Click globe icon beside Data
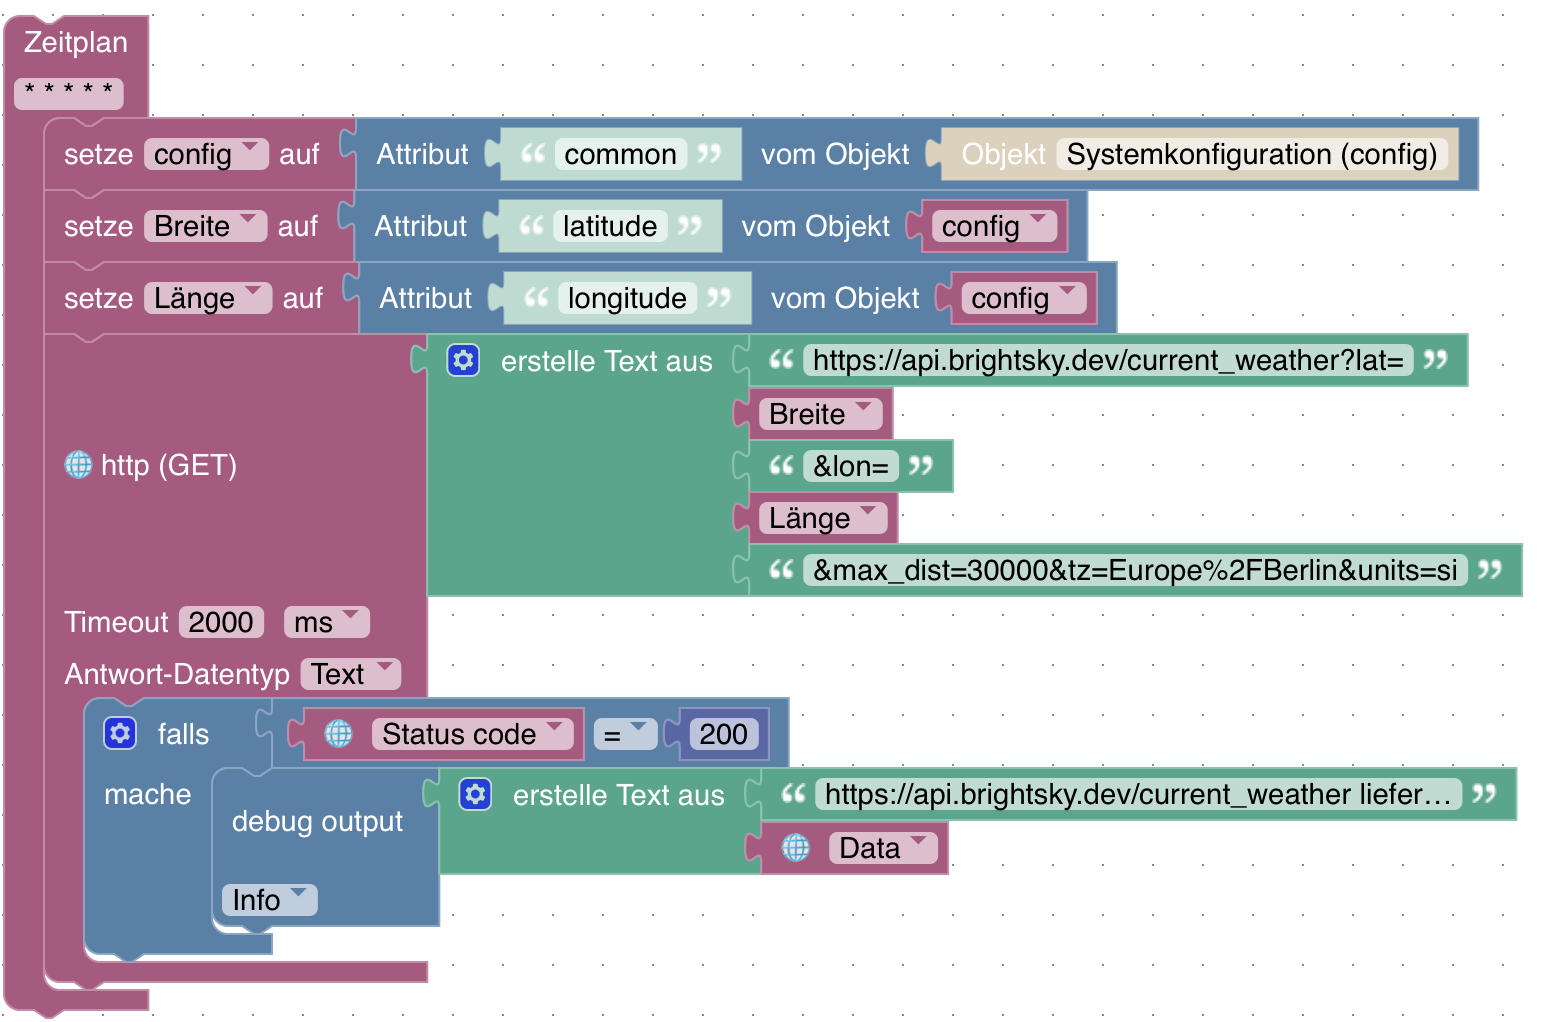1552x1022 pixels. 796,848
